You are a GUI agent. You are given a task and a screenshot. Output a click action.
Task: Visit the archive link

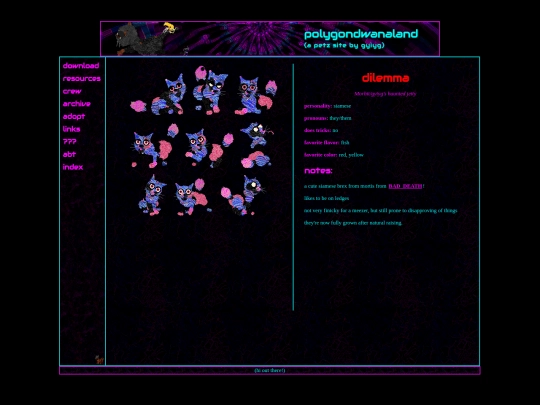pyautogui.click(x=76, y=104)
